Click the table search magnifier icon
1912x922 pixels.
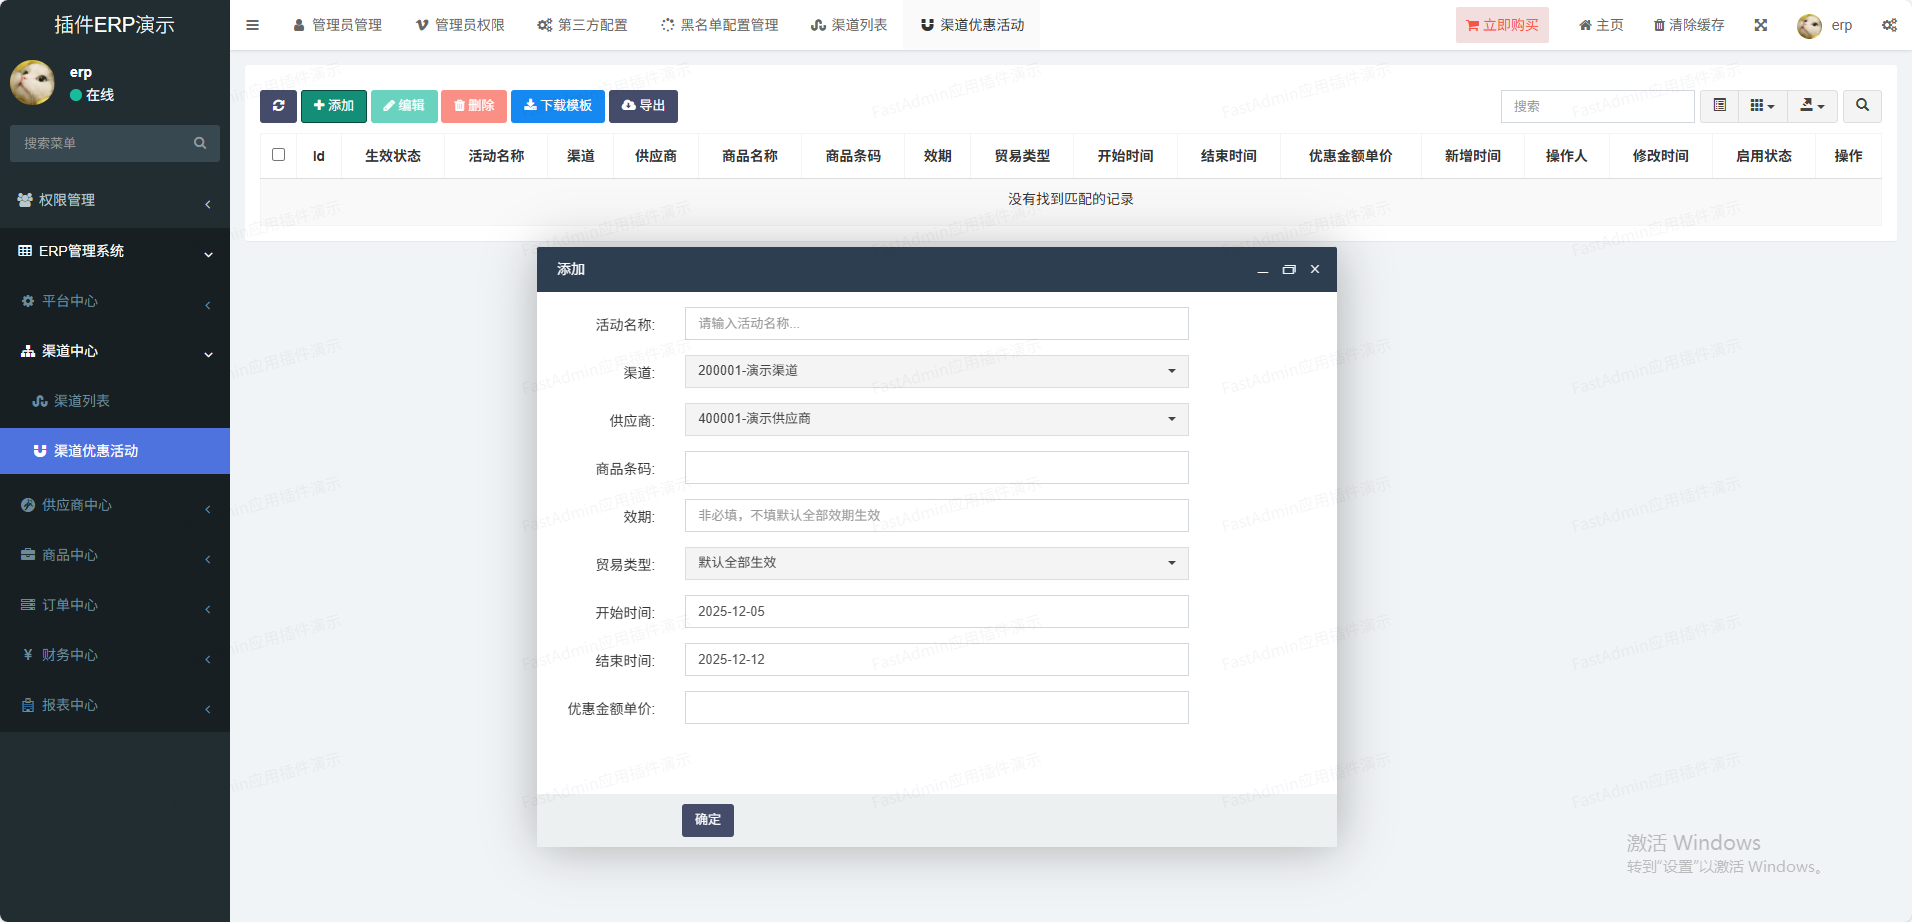coord(1862,106)
